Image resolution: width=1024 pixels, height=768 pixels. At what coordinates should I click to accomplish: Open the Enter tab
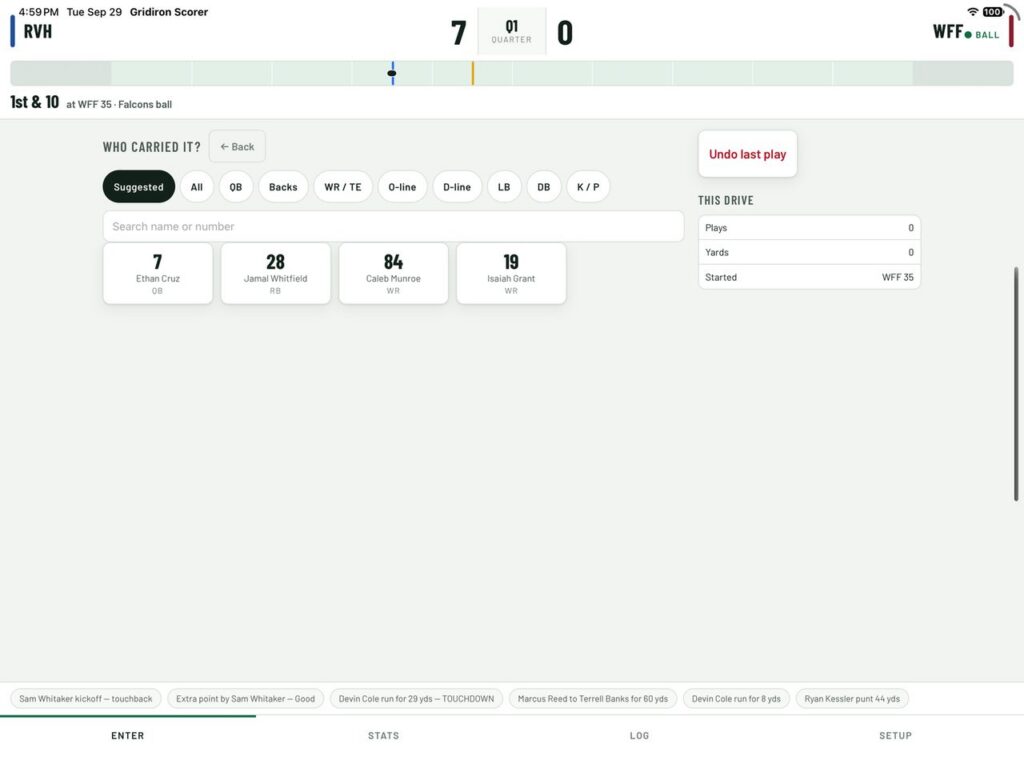click(127, 735)
